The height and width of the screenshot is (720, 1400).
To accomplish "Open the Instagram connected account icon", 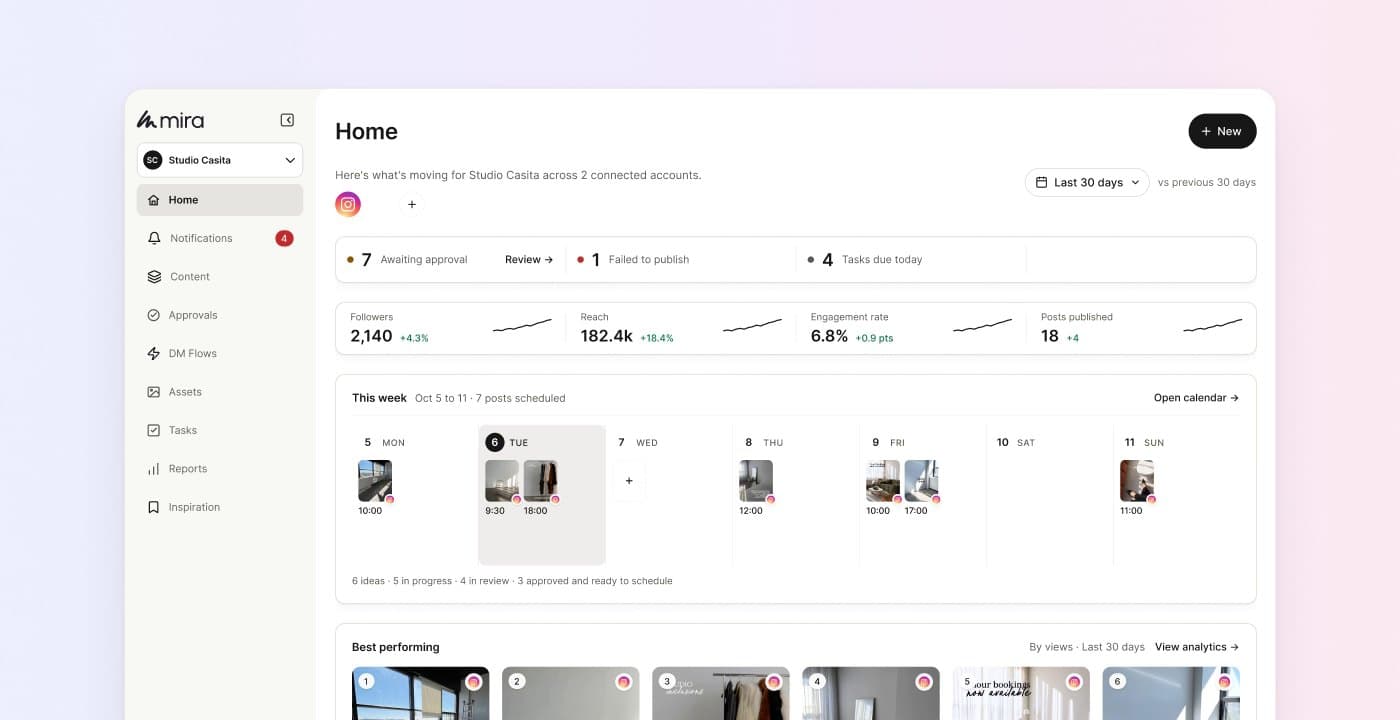I will tap(348, 204).
